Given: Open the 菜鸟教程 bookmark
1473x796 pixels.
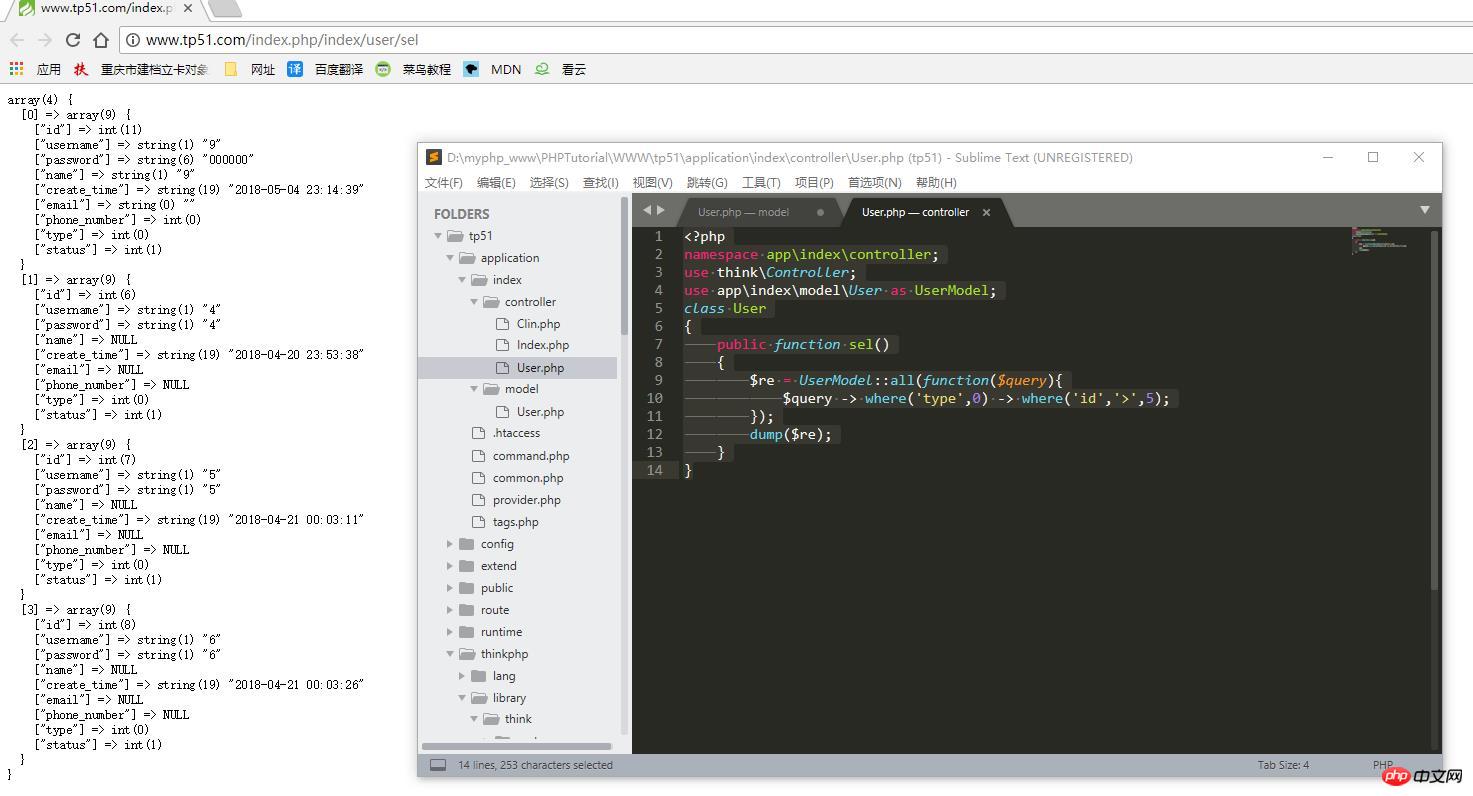Looking at the screenshot, I should (x=414, y=69).
